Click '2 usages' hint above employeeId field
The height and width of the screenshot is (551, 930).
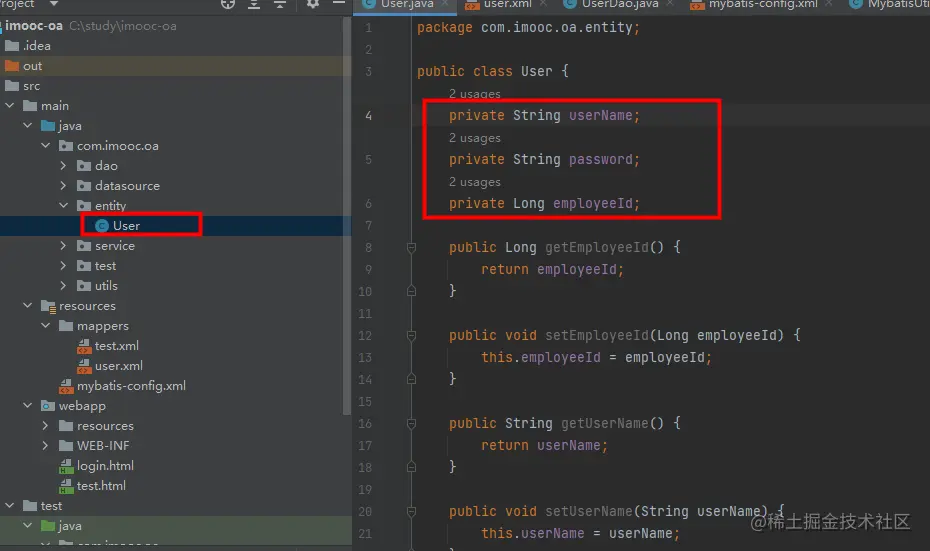click(x=474, y=181)
